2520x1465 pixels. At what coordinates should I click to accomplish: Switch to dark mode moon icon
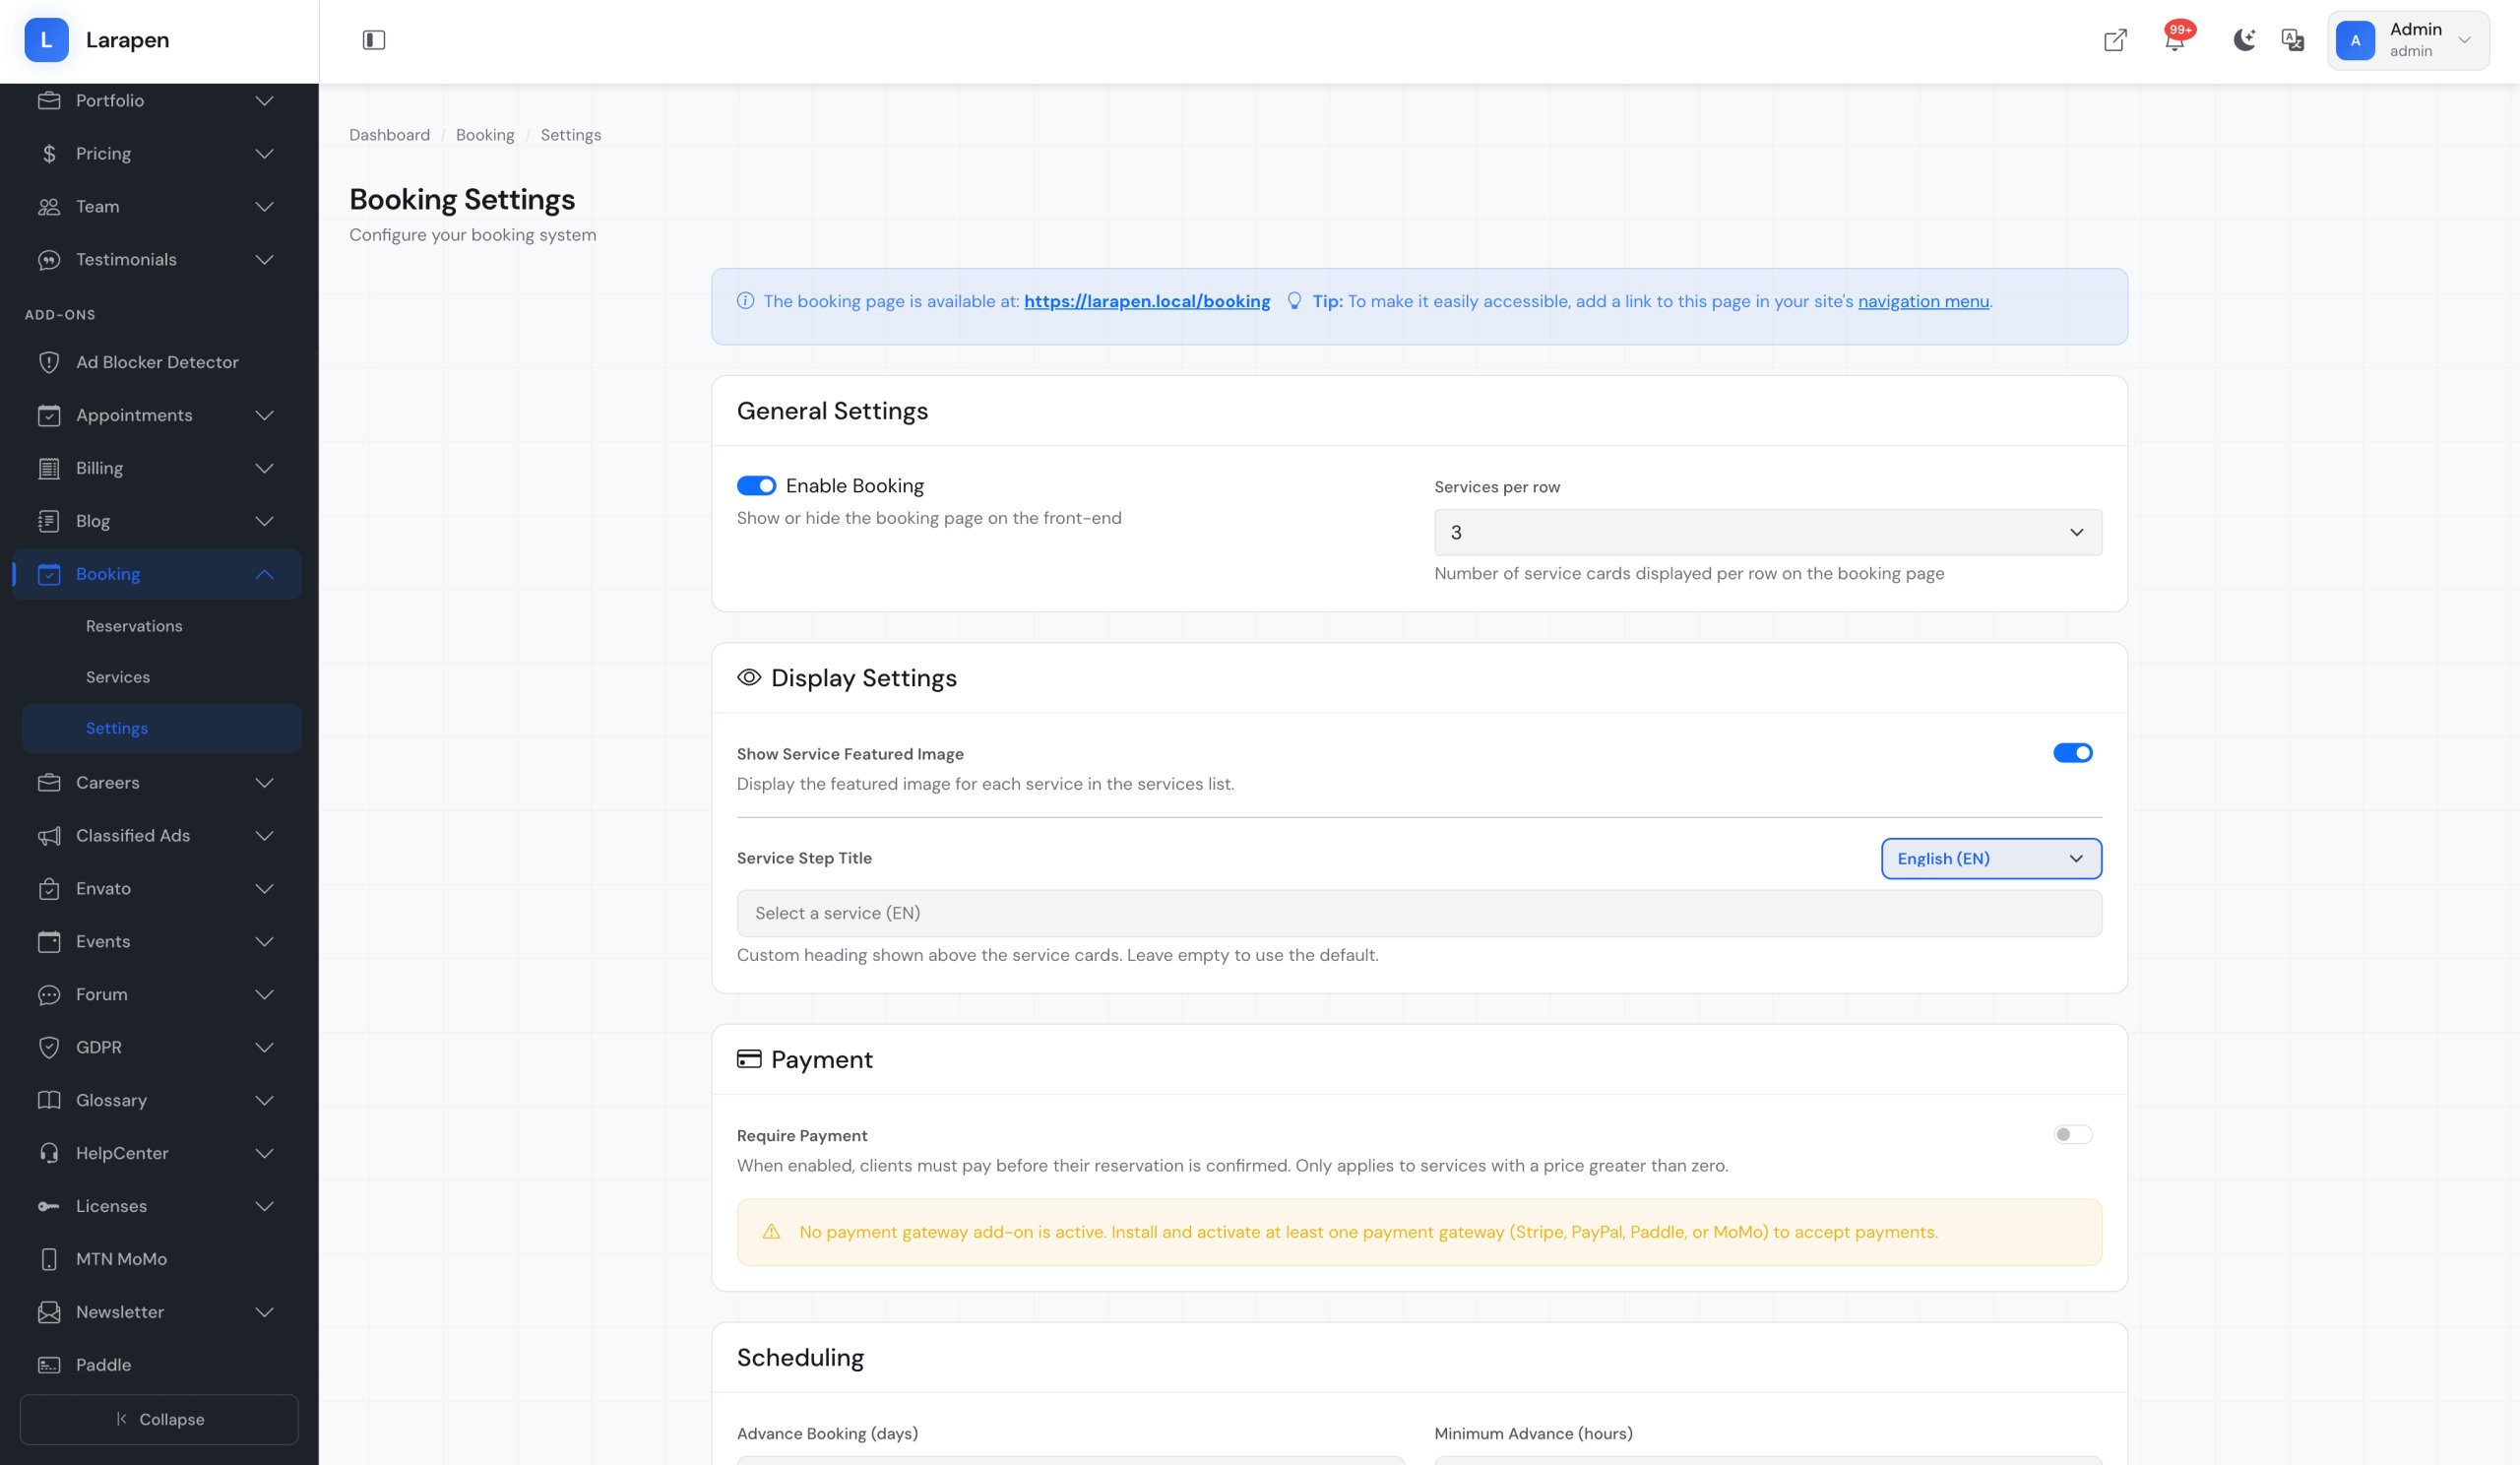tap(2244, 40)
